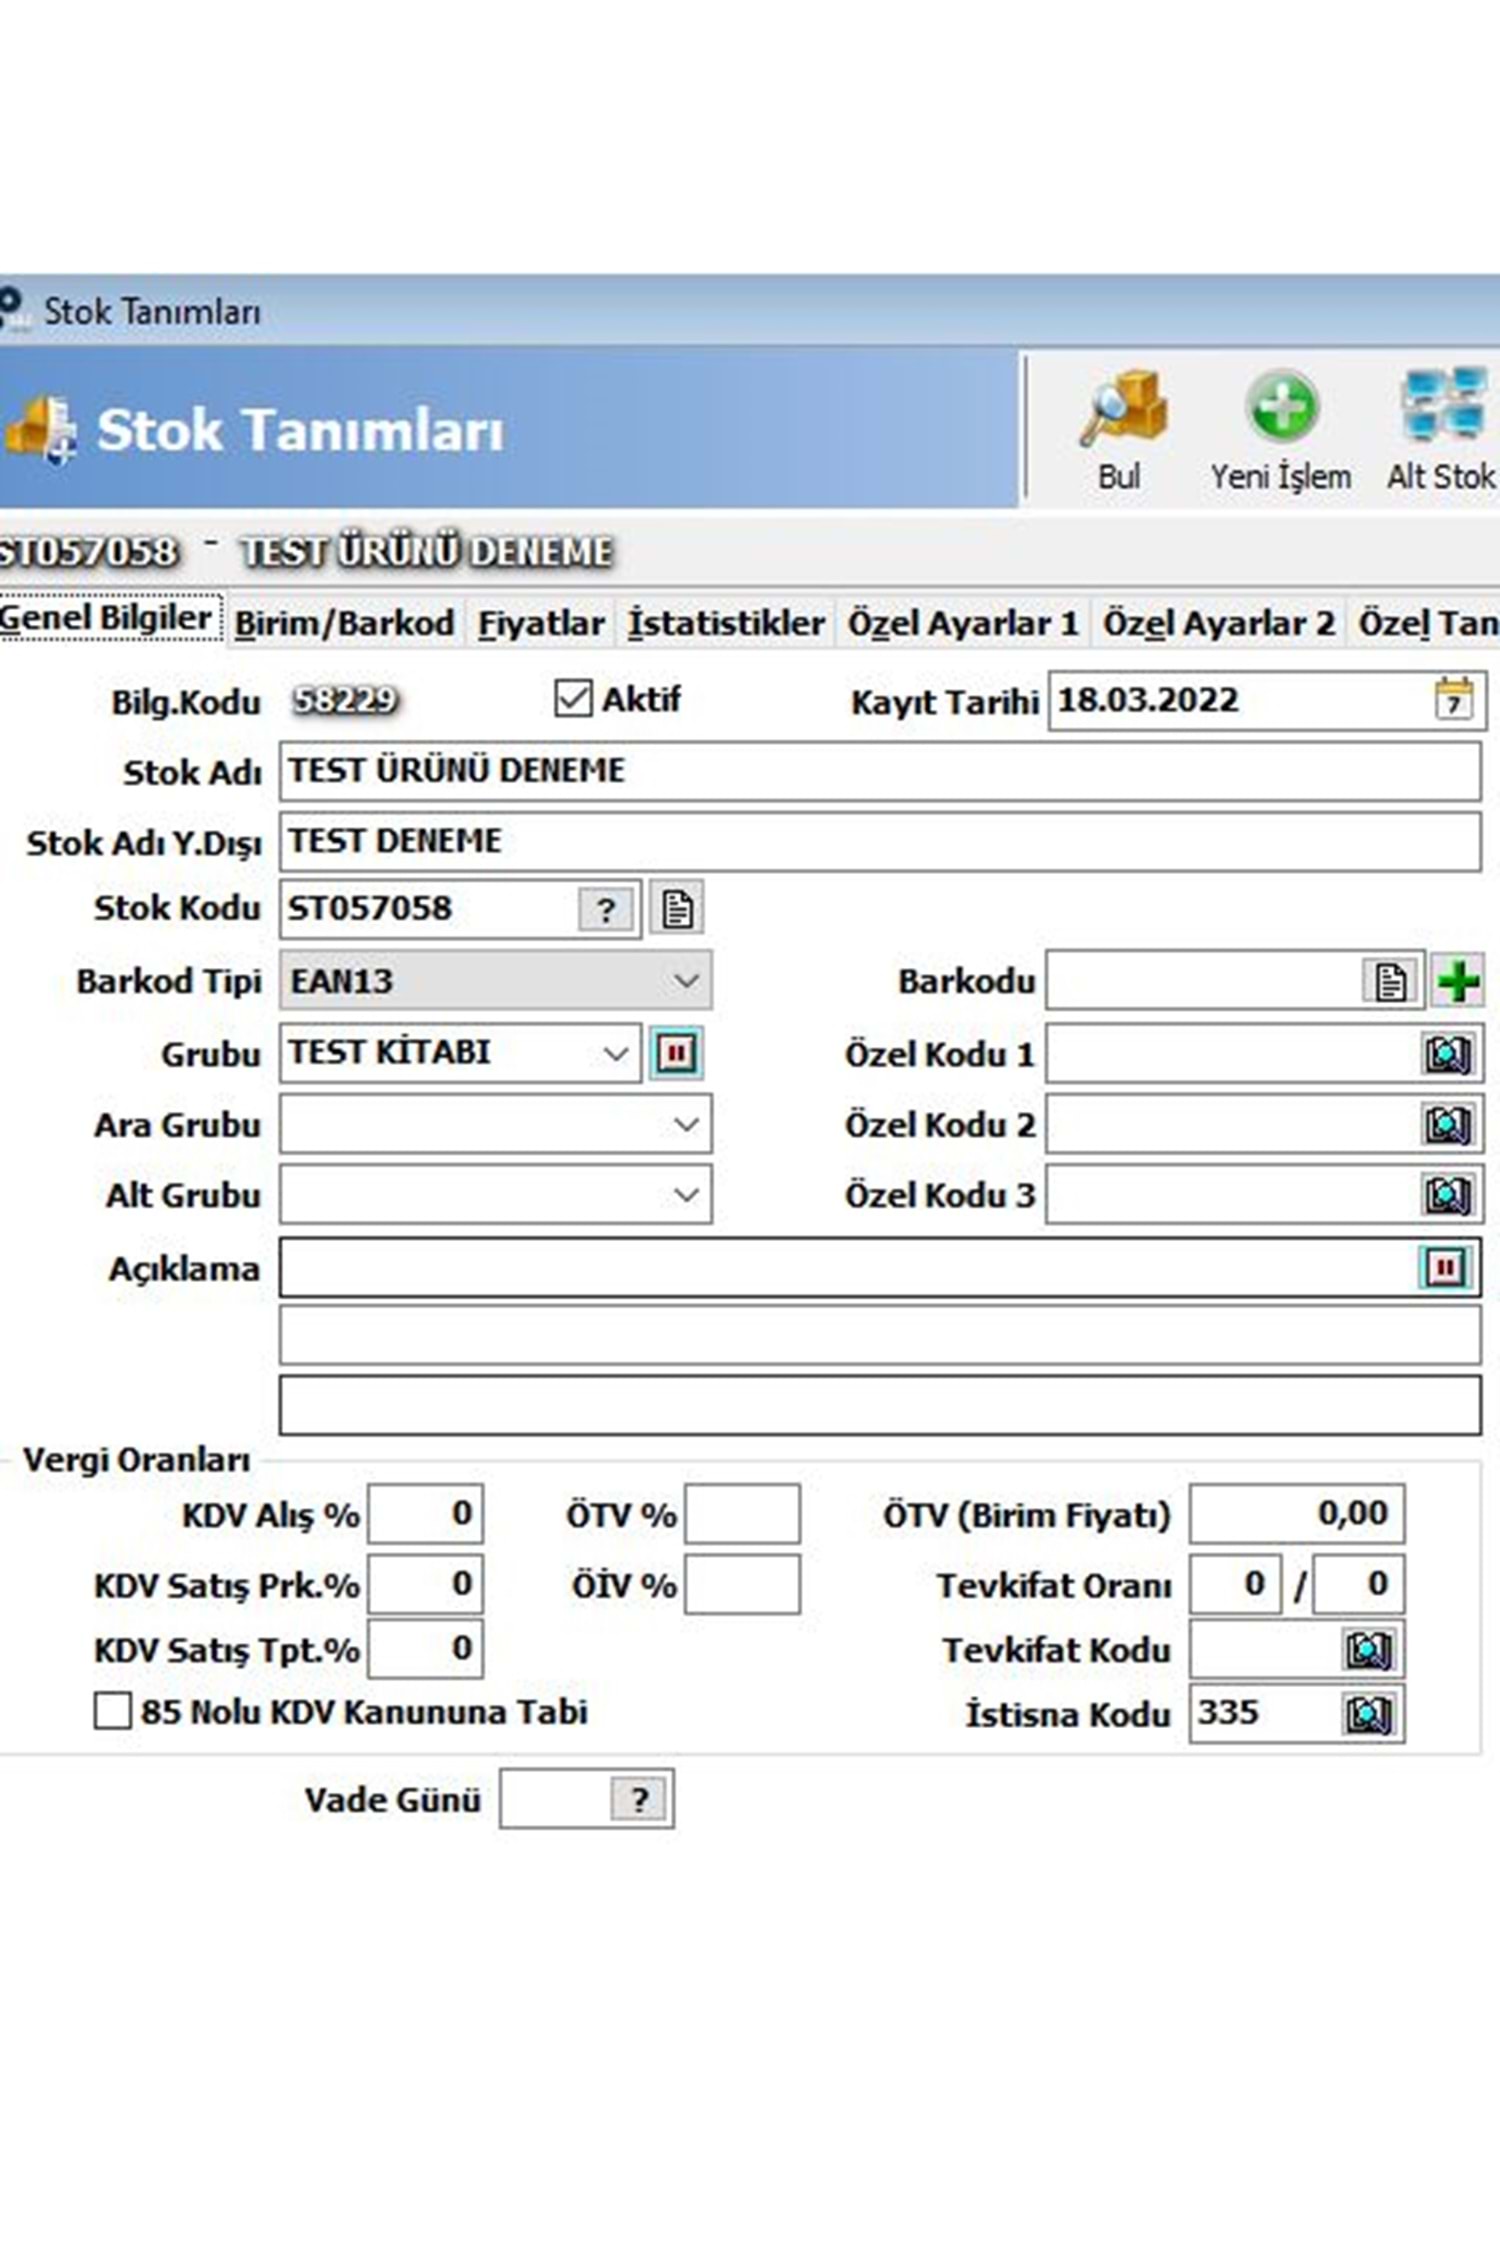Open lookup icon for İstisna Kodu

coord(1368,1714)
